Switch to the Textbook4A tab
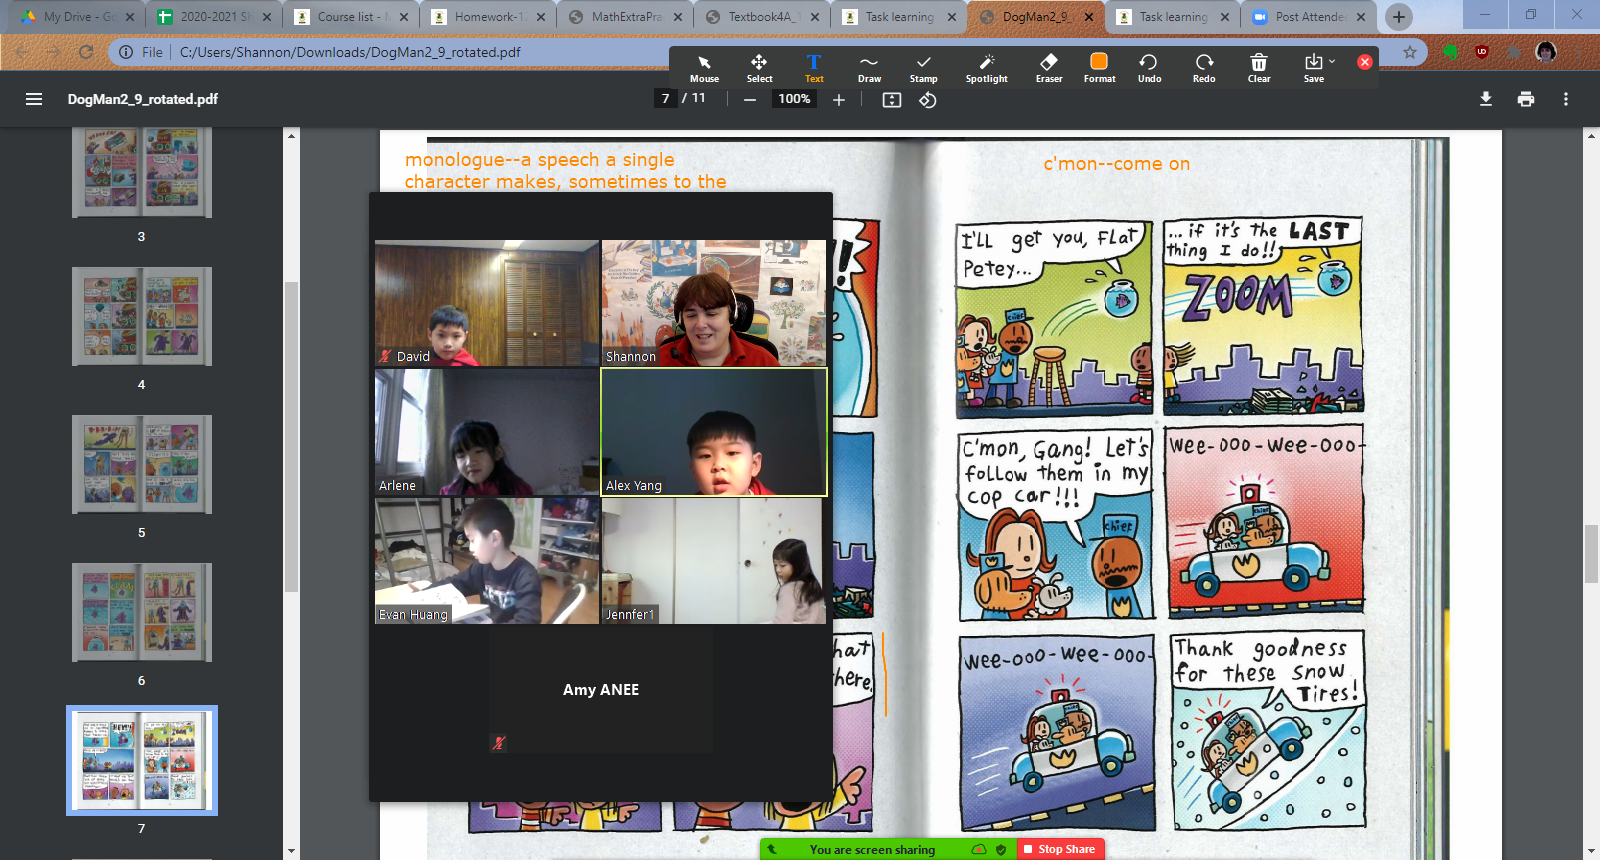 (x=762, y=17)
